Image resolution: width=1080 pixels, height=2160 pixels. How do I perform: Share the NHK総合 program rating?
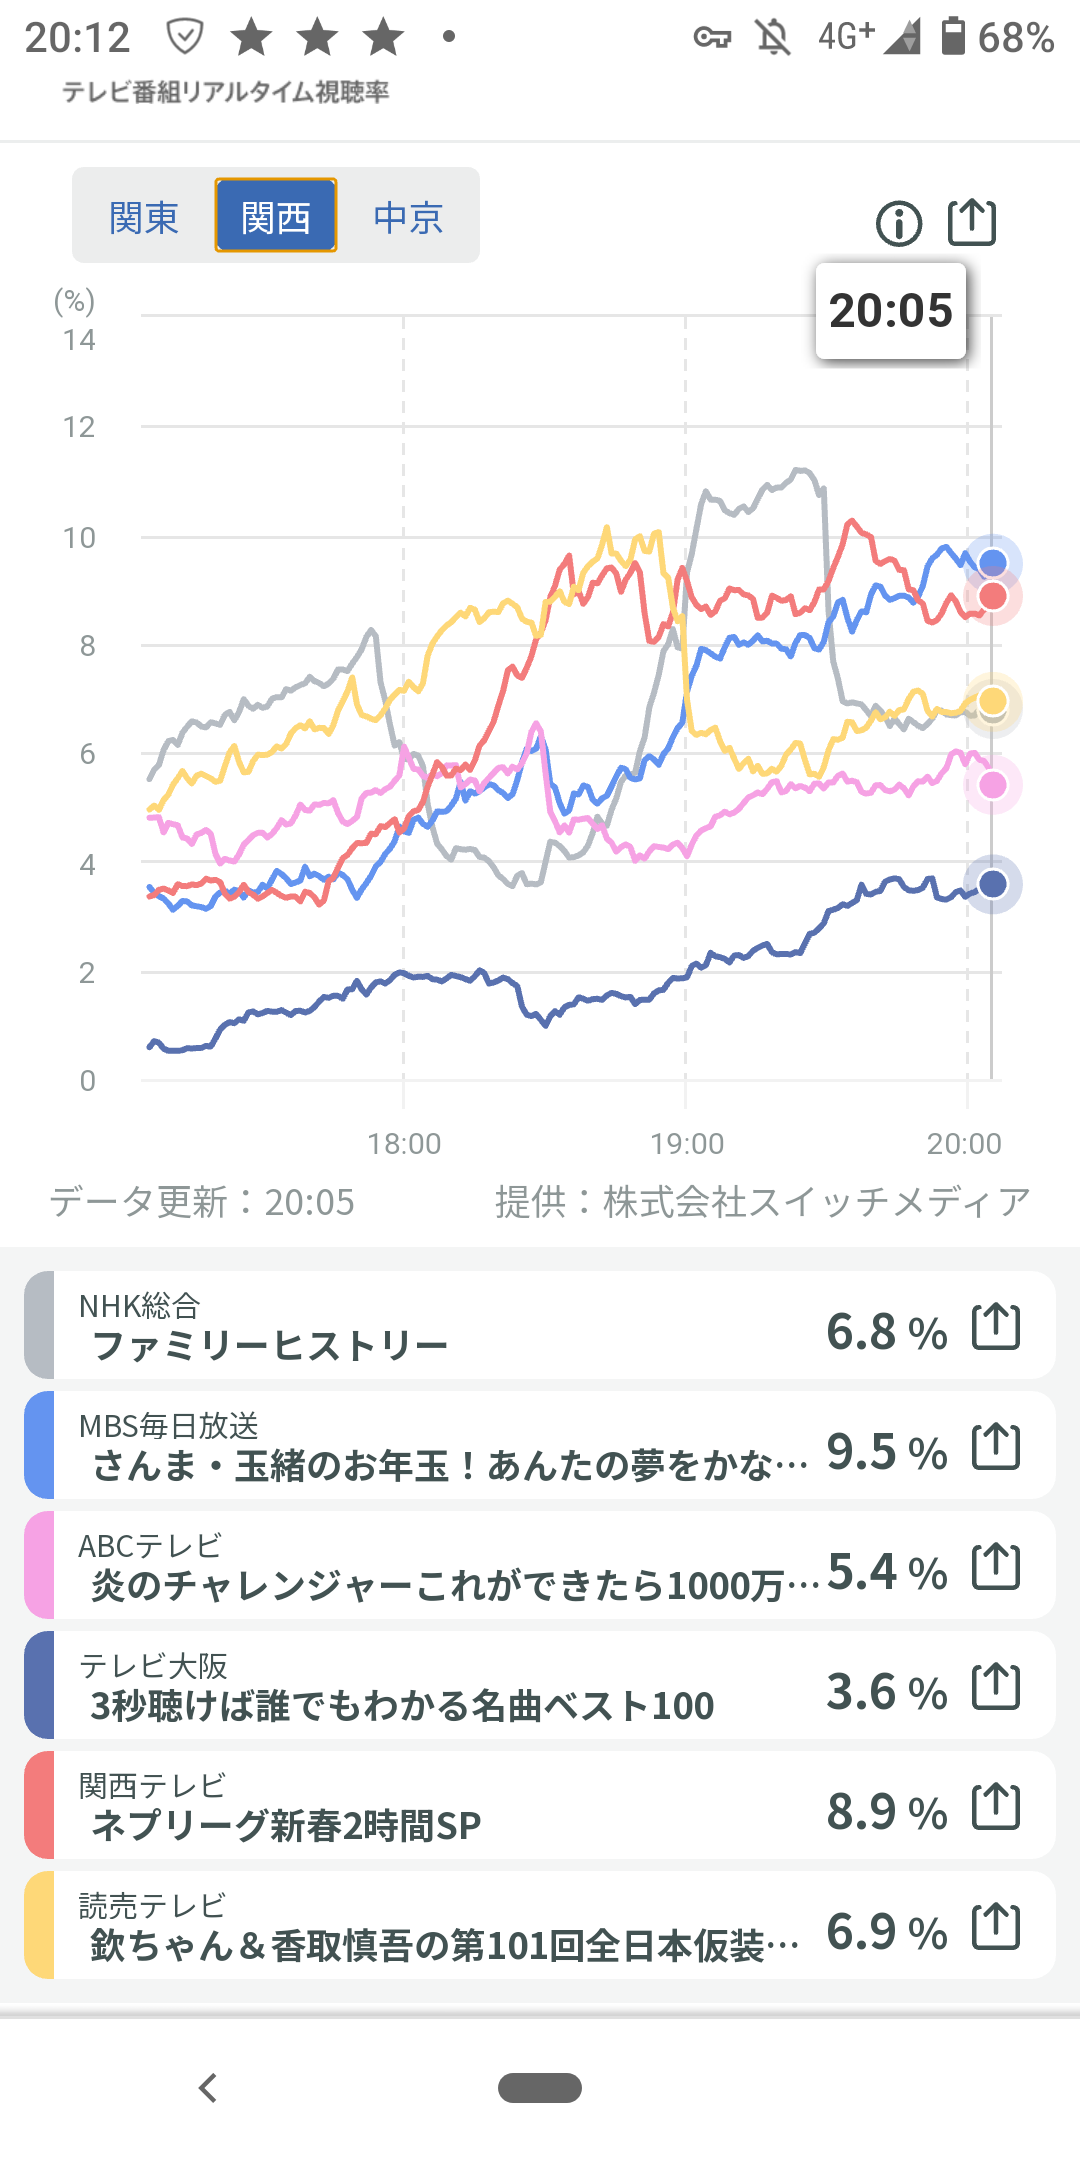click(996, 1328)
